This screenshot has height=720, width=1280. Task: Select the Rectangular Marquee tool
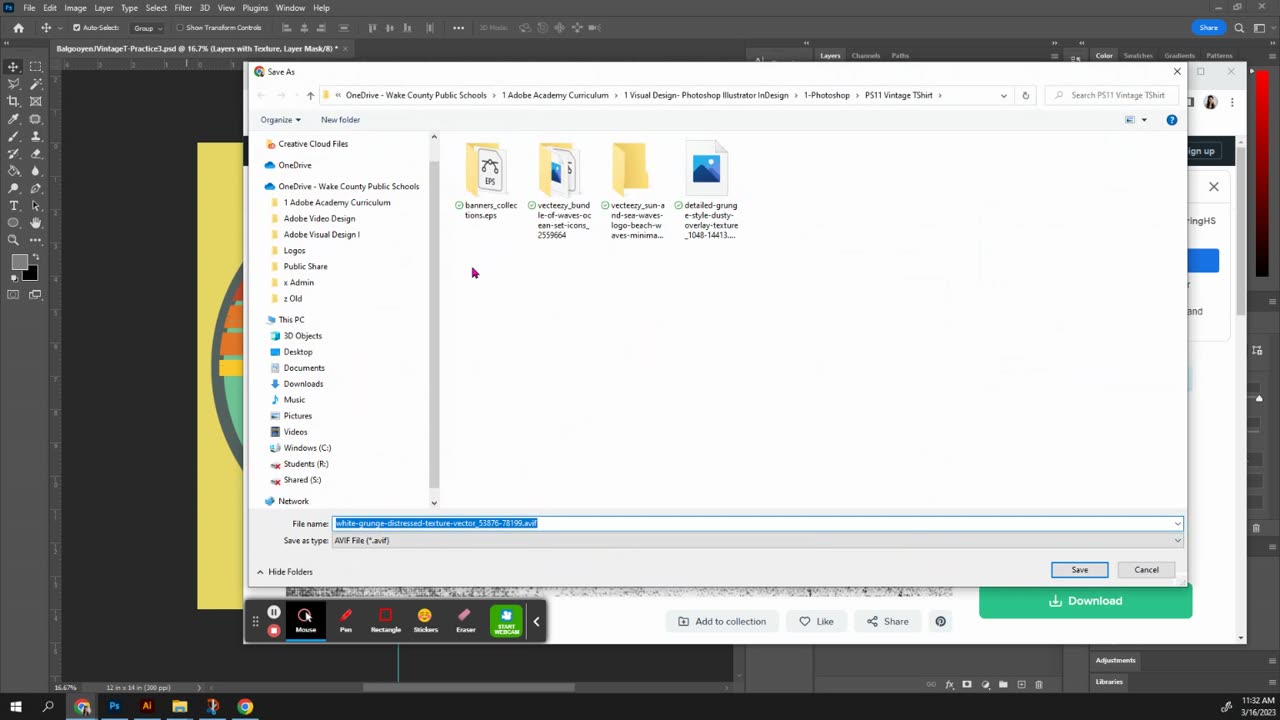point(35,66)
